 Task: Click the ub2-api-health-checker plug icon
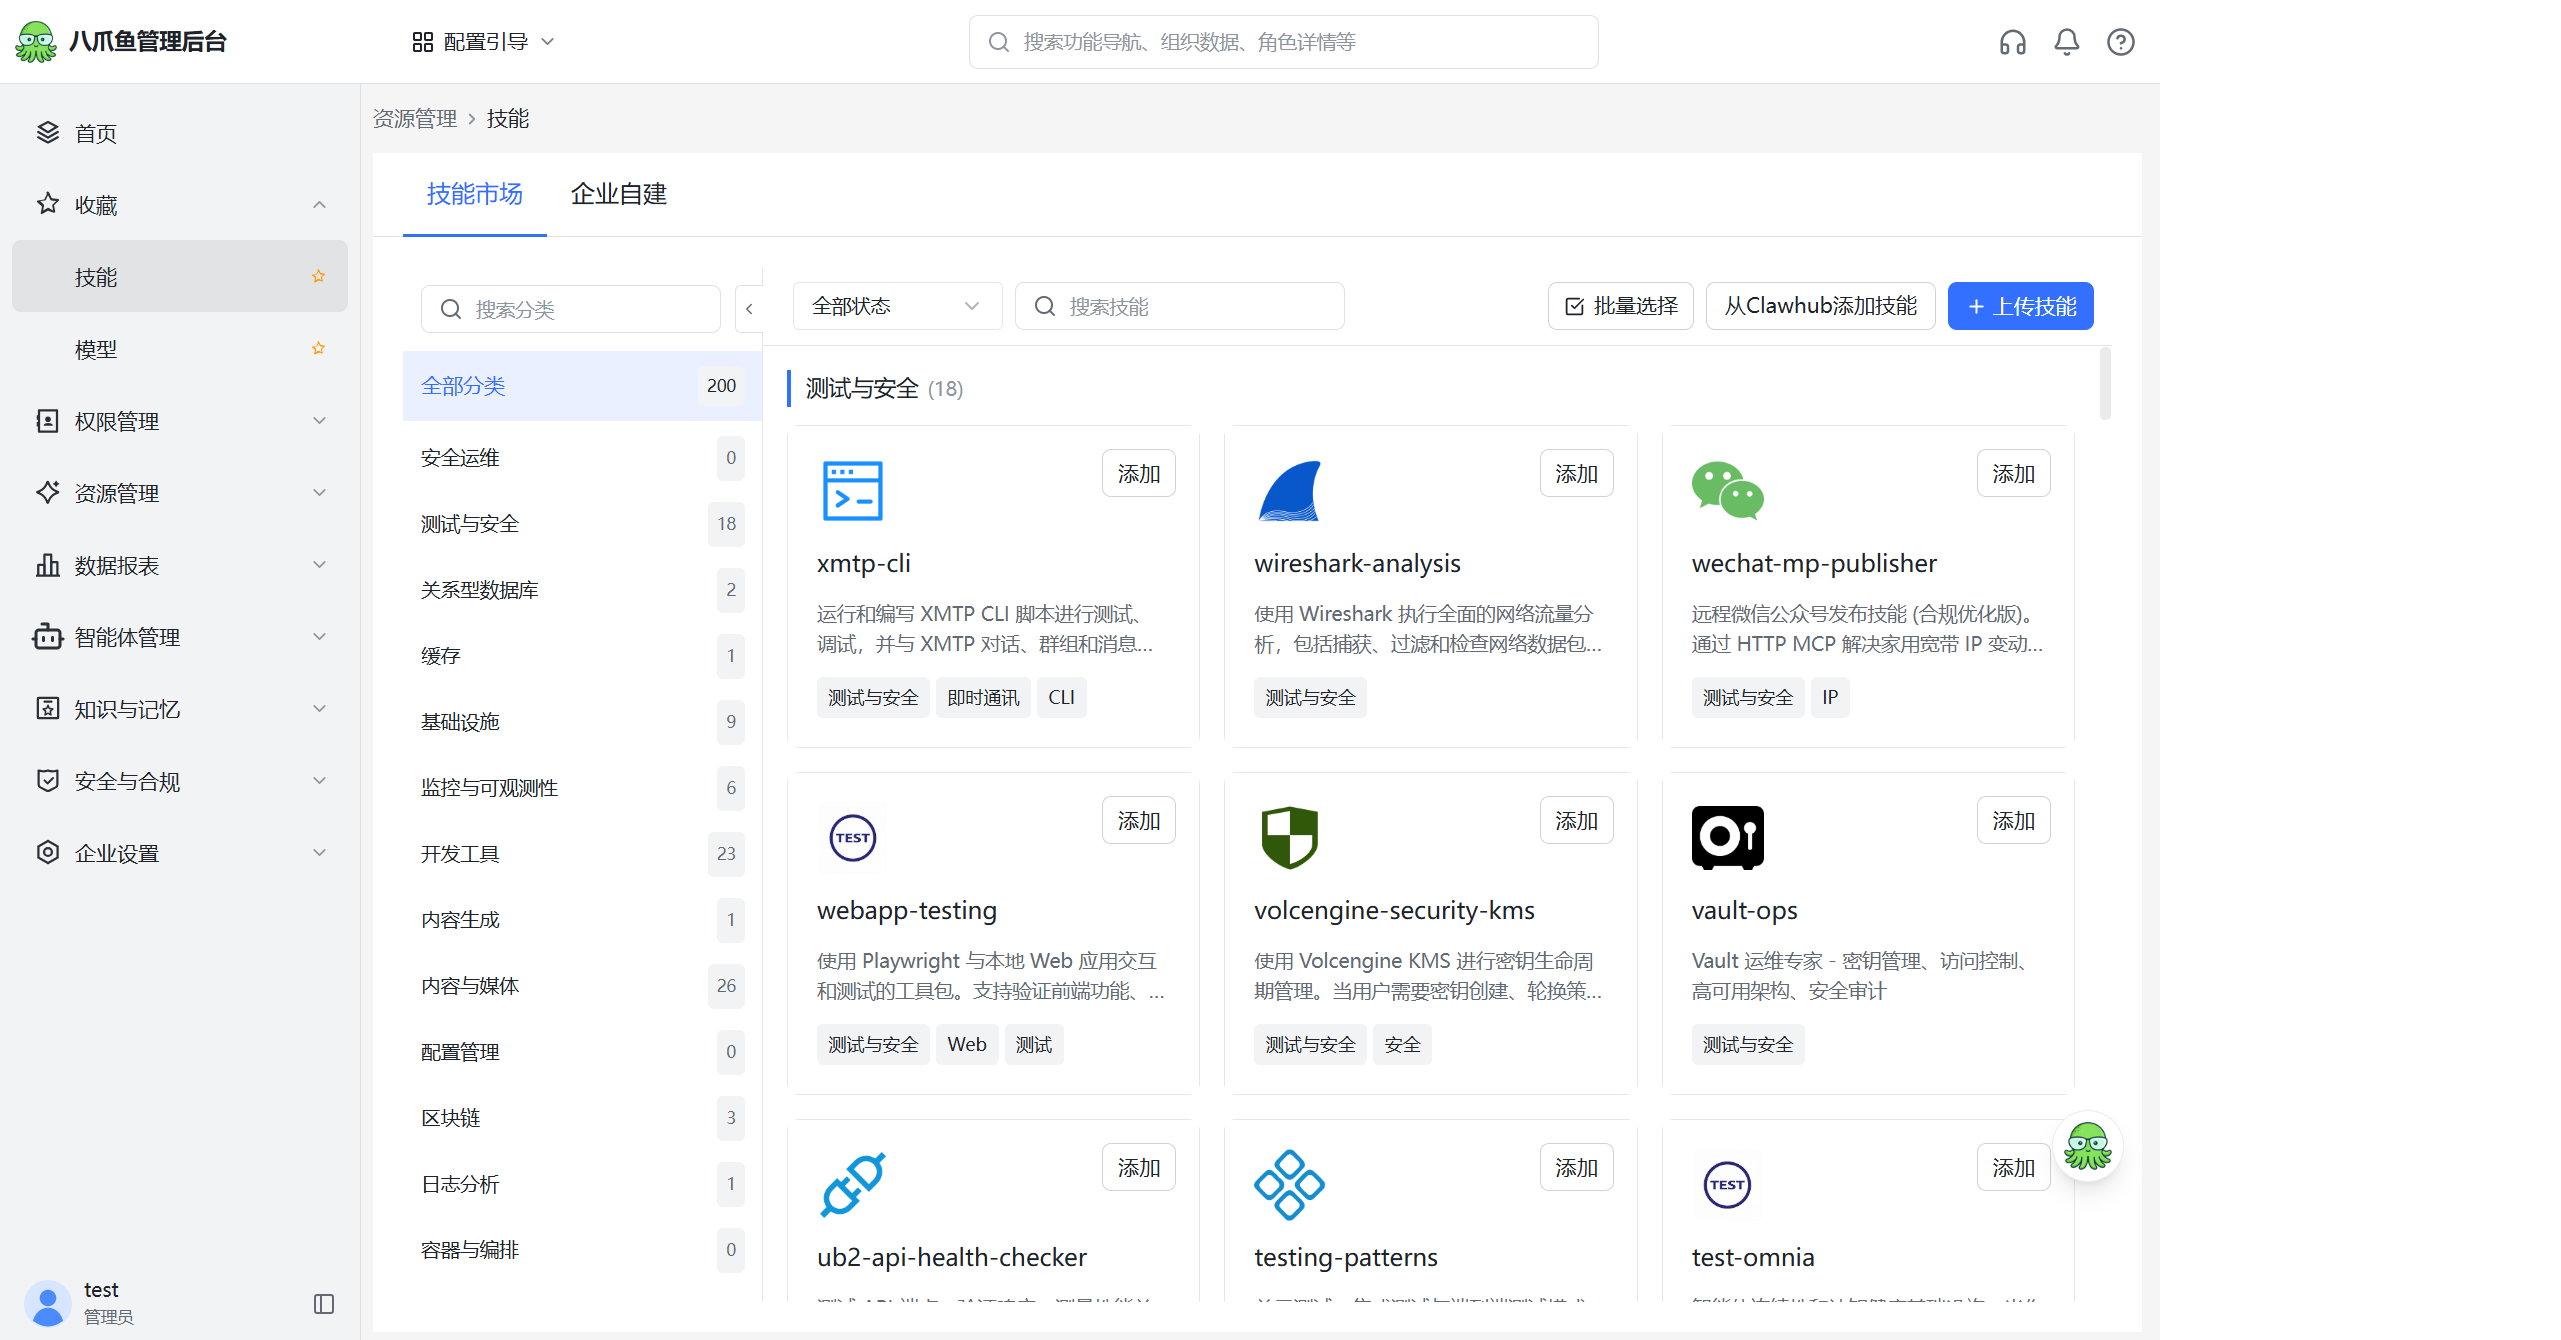coord(853,1185)
